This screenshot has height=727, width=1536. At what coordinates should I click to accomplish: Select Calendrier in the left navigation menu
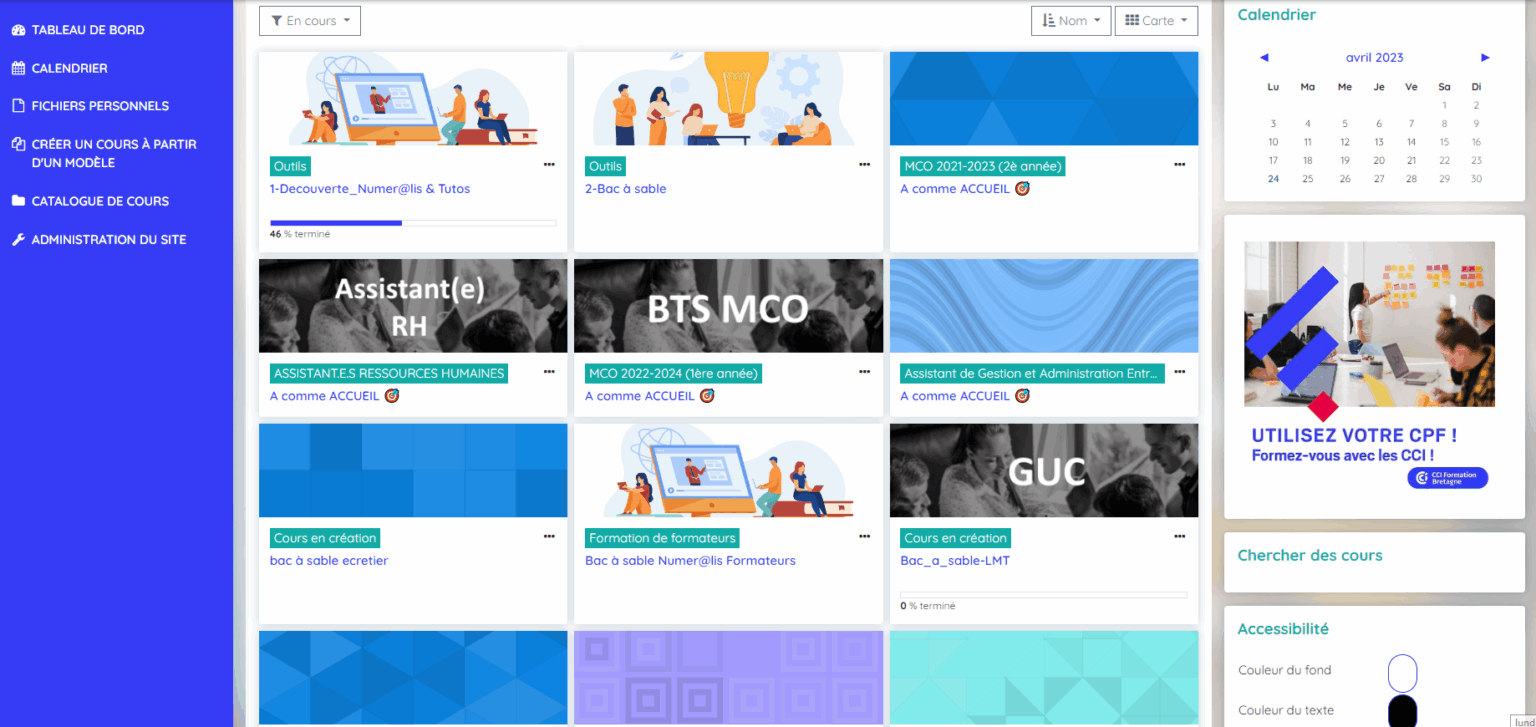(x=70, y=67)
